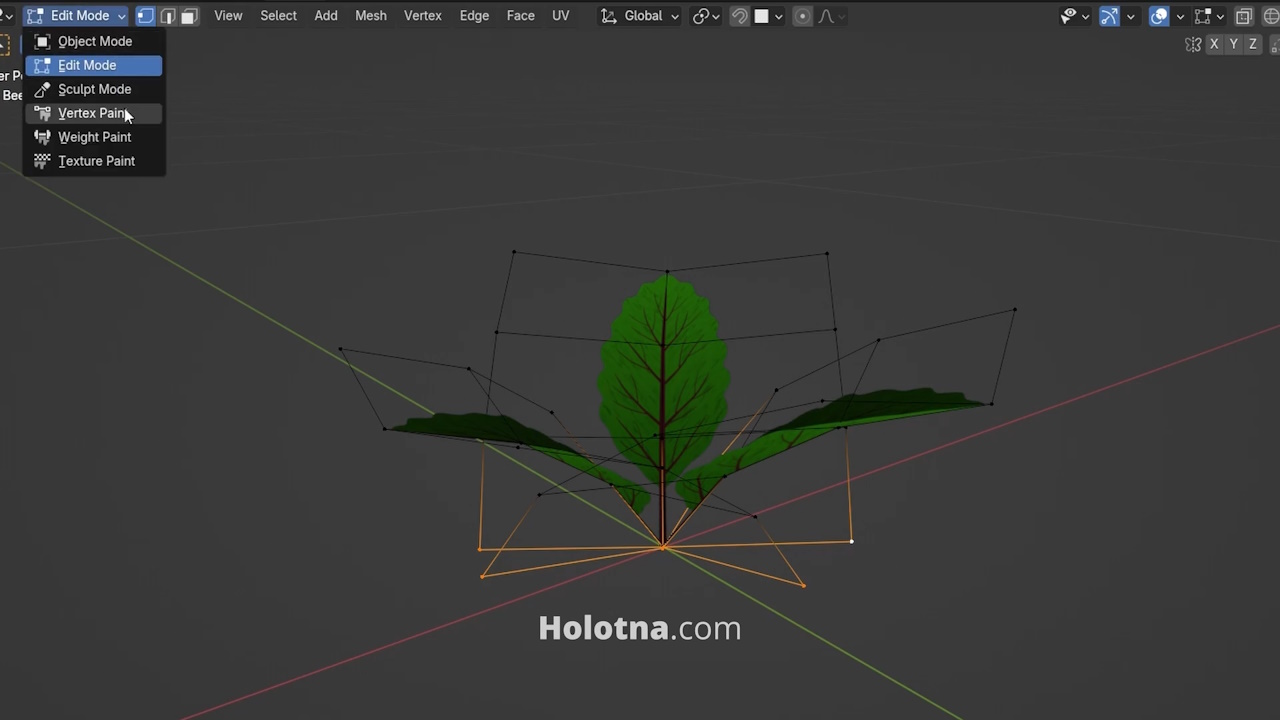Expand the overlay options arrow
The image size is (1280, 720).
[x=1180, y=16]
